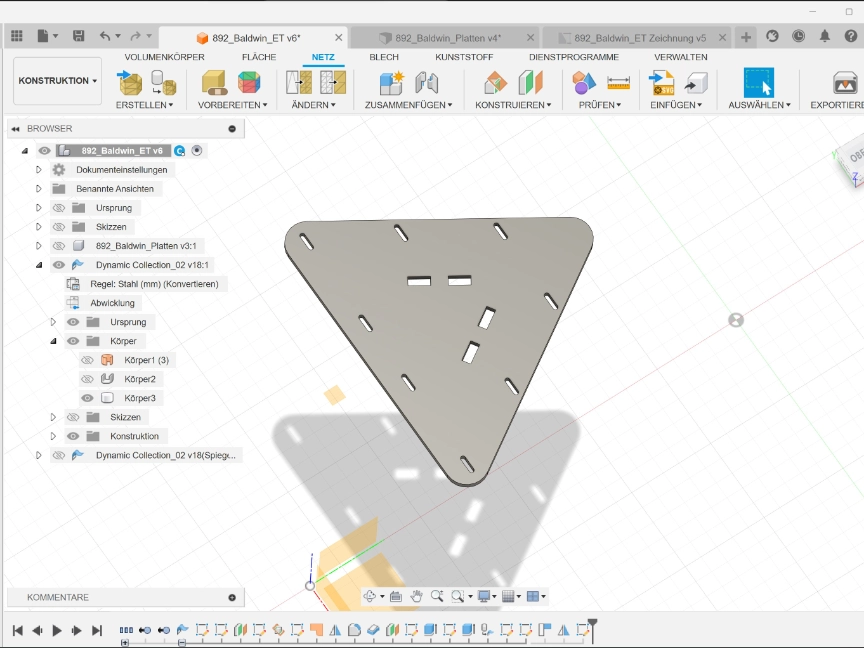864x648 pixels.
Task: Open the data panel grid icon
Action: [17, 36]
